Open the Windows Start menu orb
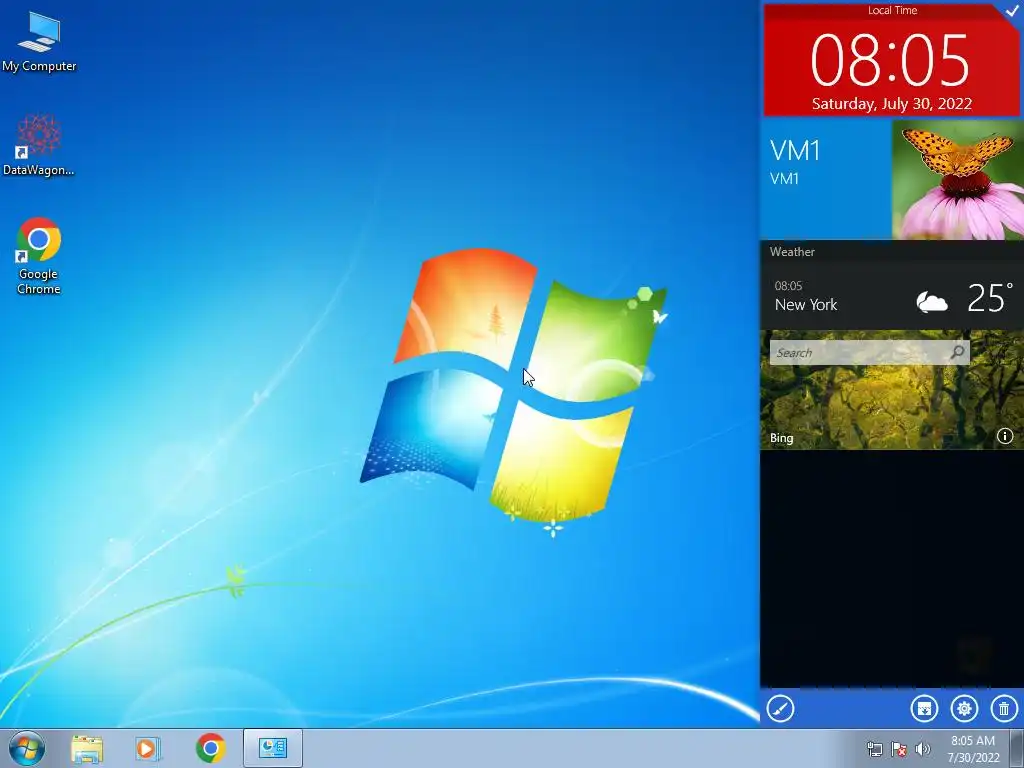Image resolution: width=1024 pixels, height=768 pixels. pyautogui.click(x=27, y=748)
